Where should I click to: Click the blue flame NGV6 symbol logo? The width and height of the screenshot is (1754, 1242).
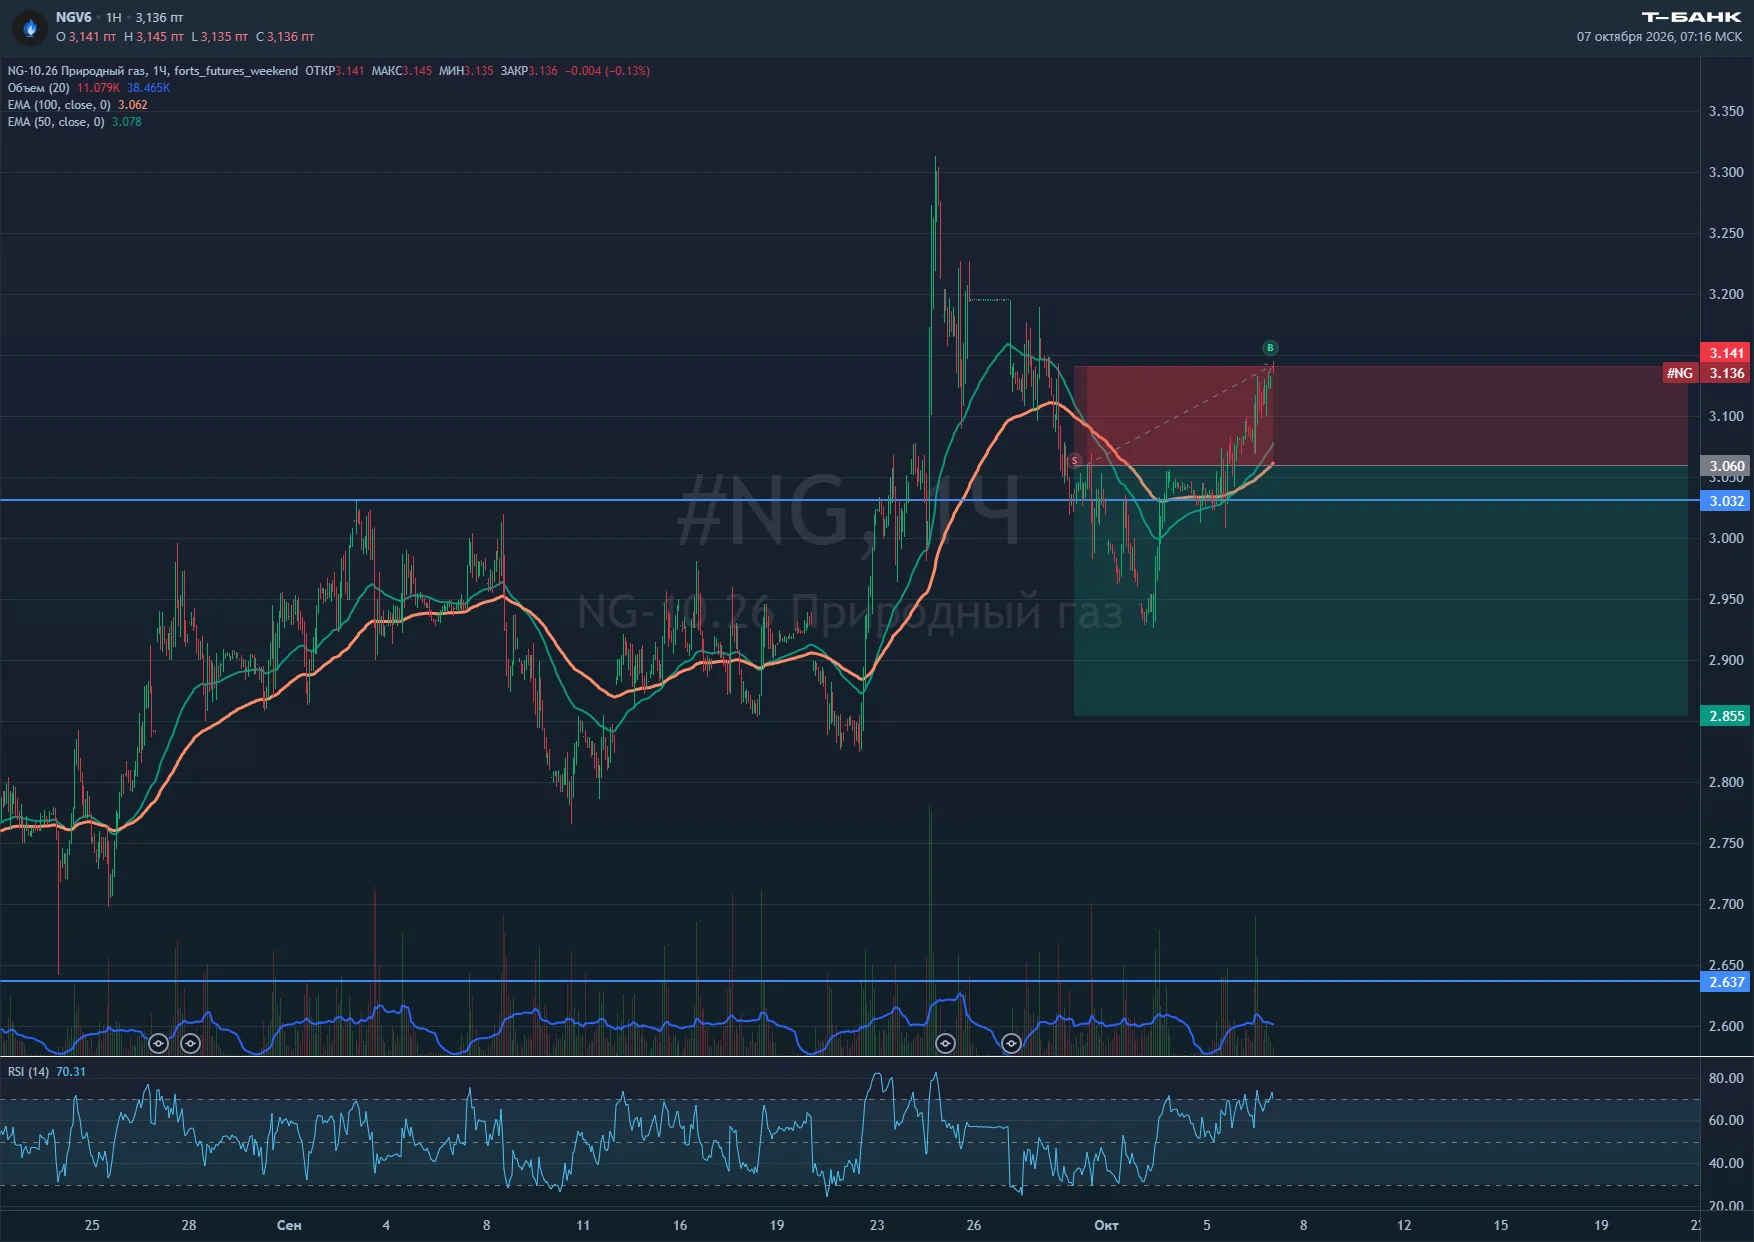[x=30, y=28]
